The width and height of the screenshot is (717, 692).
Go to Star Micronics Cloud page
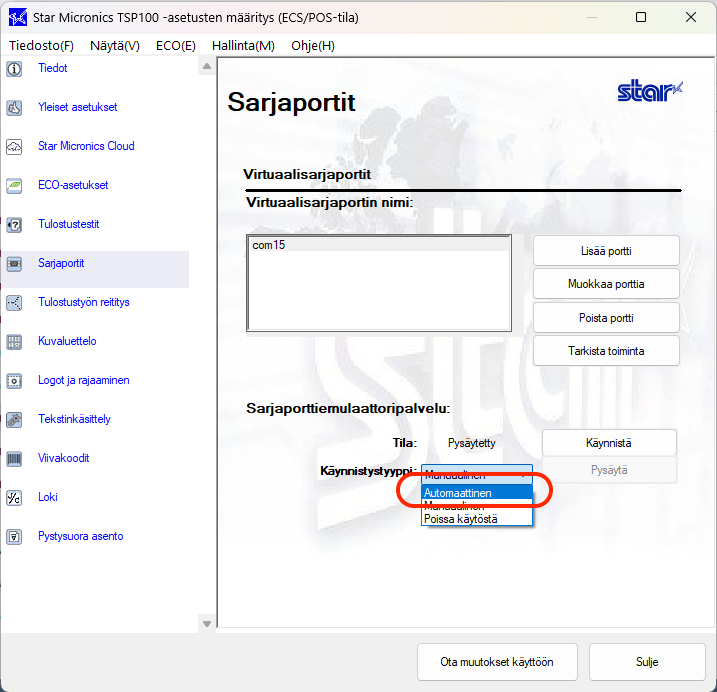pos(86,146)
